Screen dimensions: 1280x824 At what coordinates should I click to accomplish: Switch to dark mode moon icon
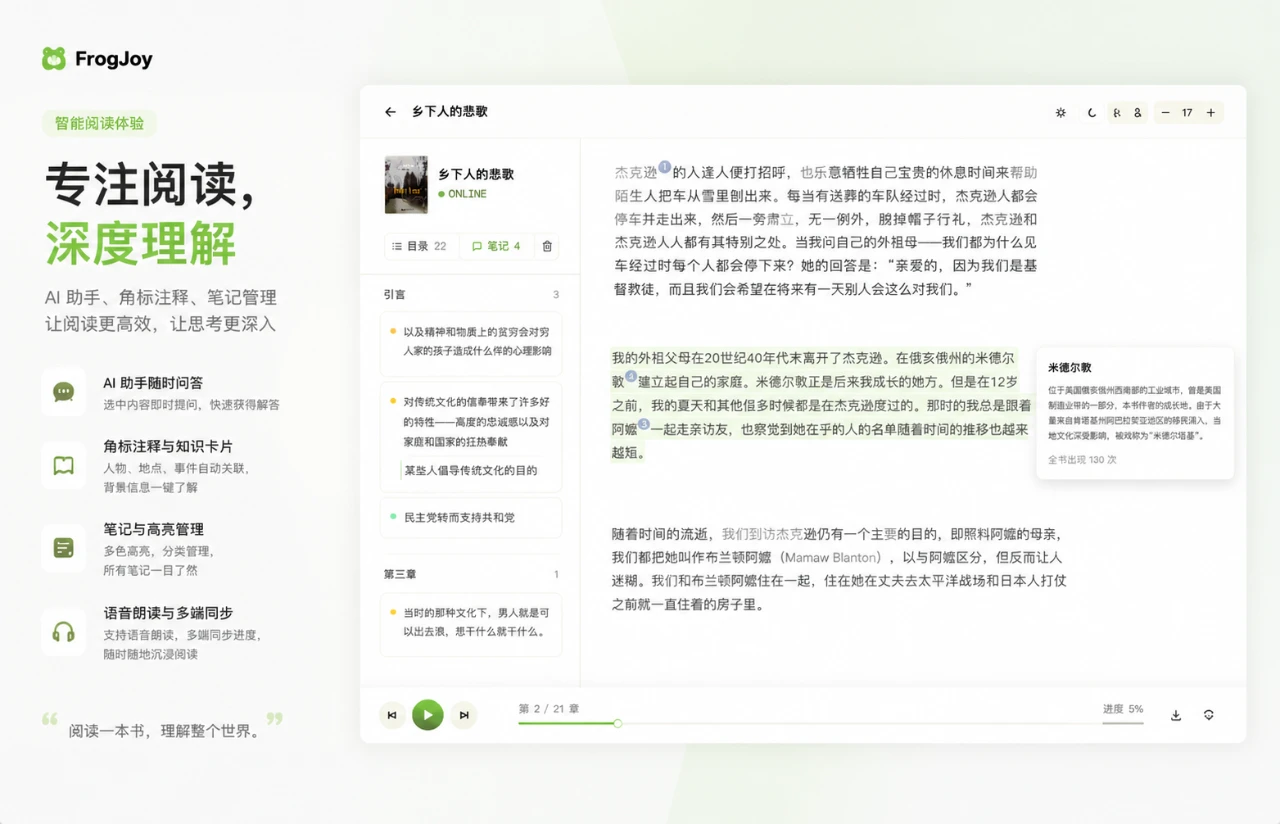[x=1092, y=113]
